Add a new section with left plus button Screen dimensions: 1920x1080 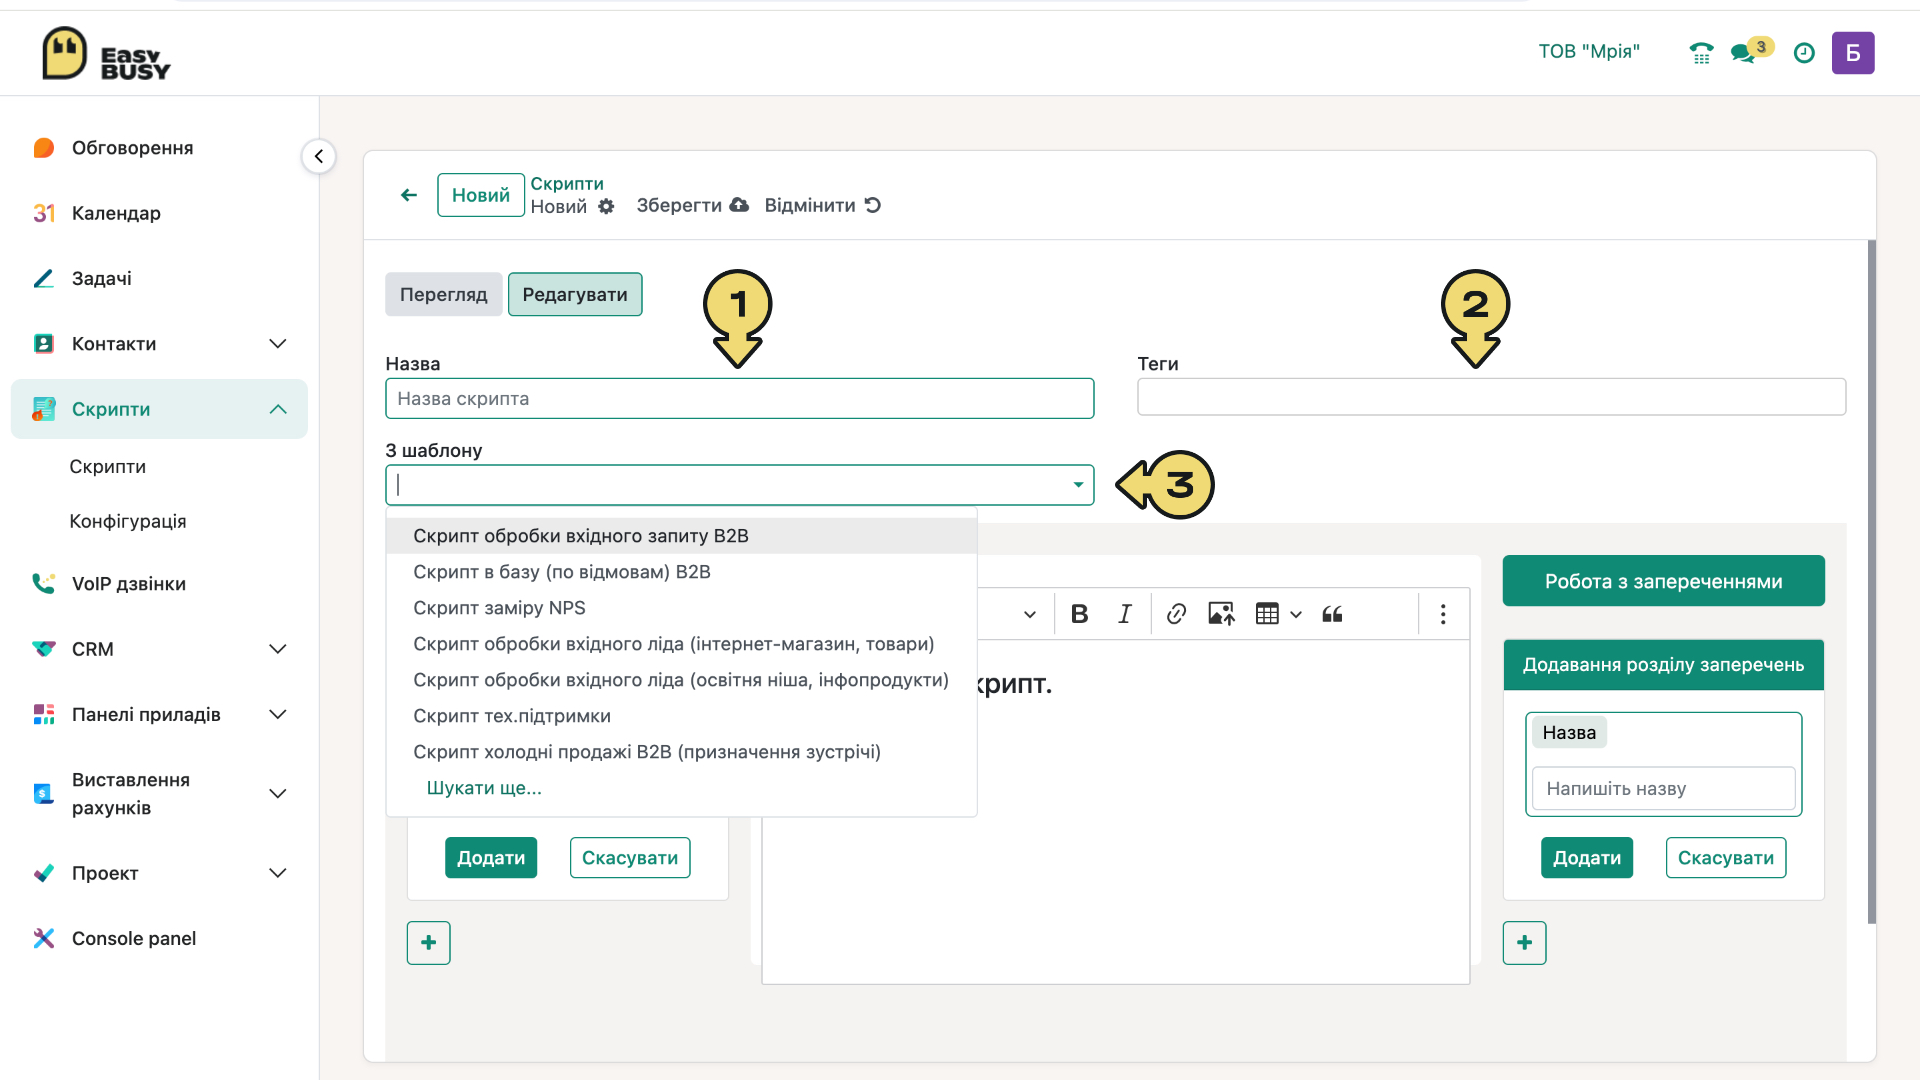429,943
